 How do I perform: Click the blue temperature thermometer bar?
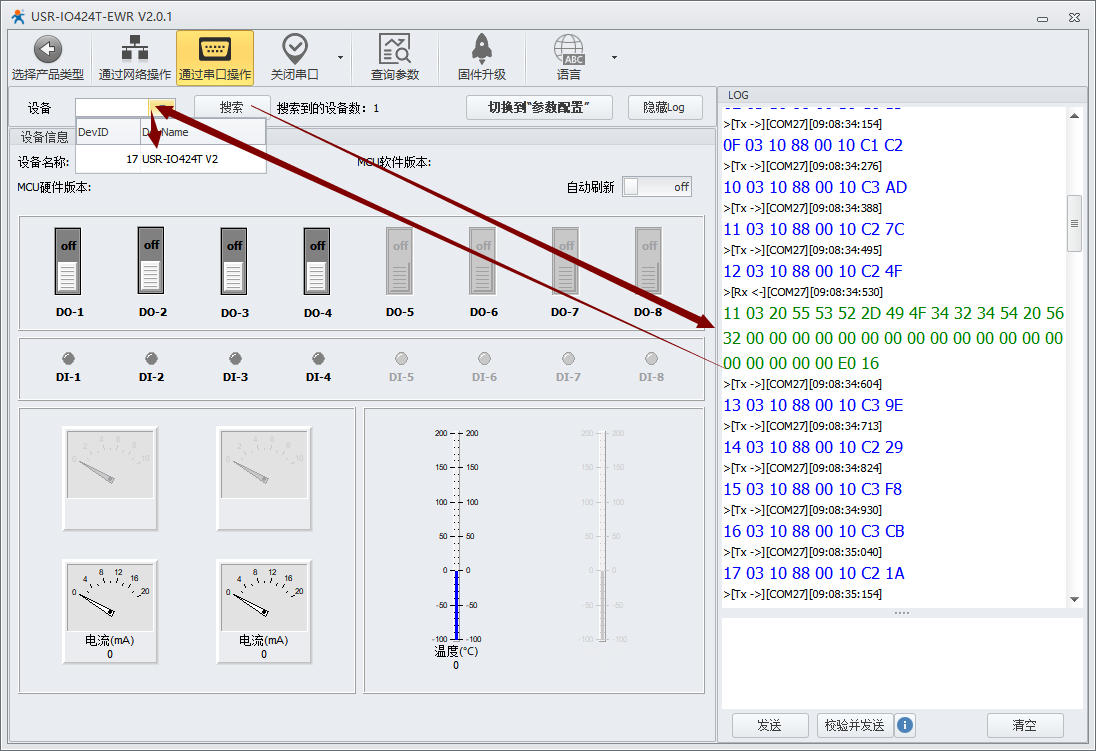point(456,605)
